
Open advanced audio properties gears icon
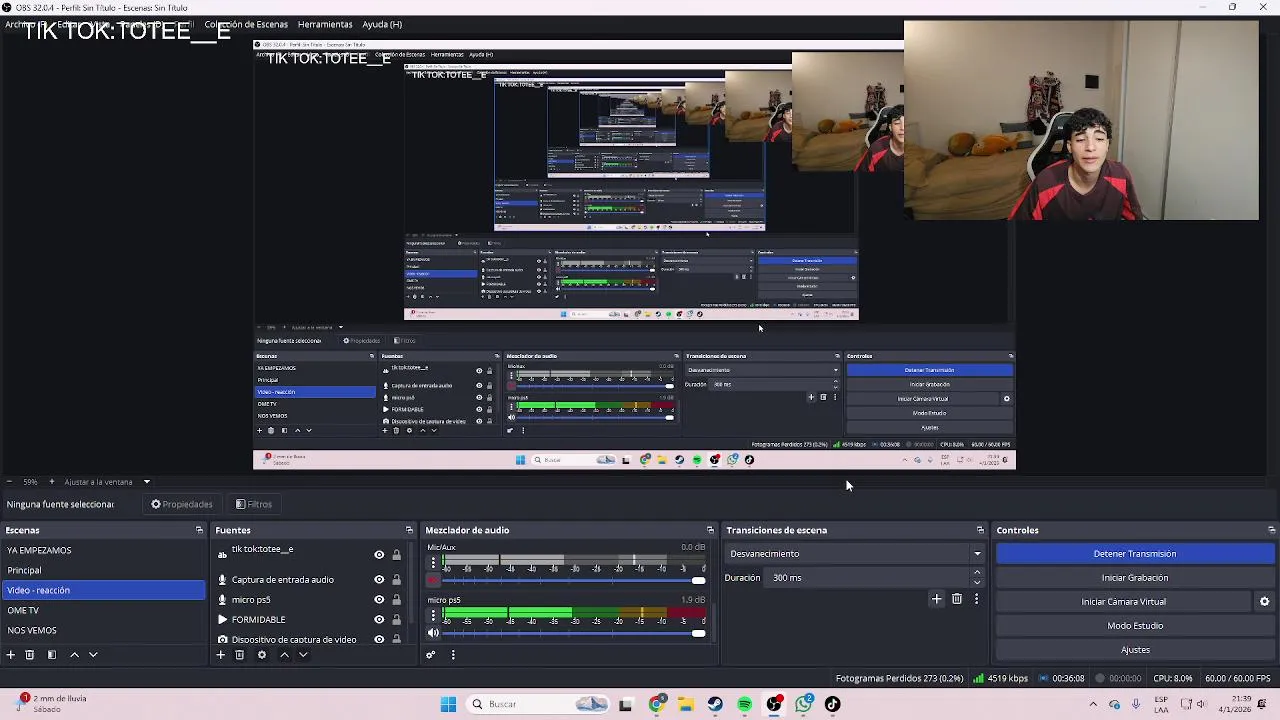click(431, 655)
